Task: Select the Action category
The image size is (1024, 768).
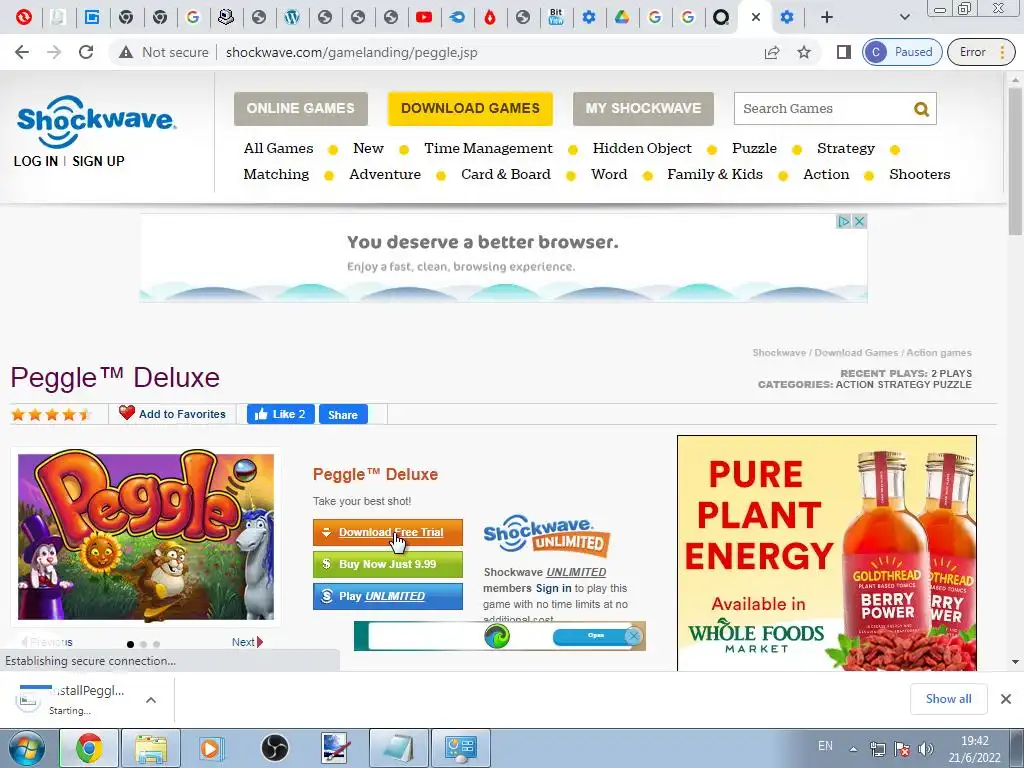Action: point(826,174)
